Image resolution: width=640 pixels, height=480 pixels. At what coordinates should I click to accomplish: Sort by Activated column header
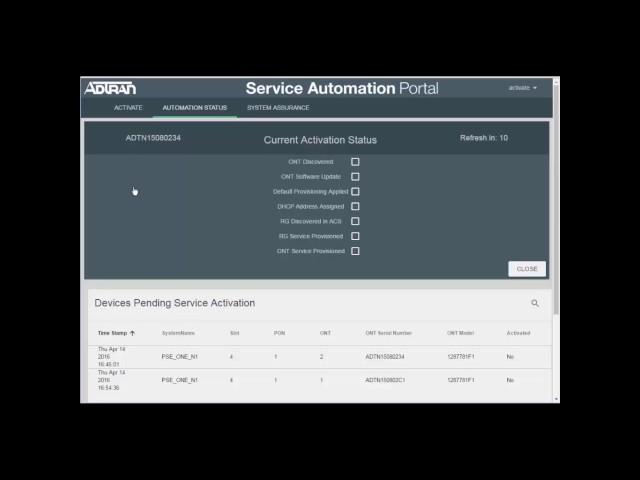pyautogui.click(x=518, y=333)
